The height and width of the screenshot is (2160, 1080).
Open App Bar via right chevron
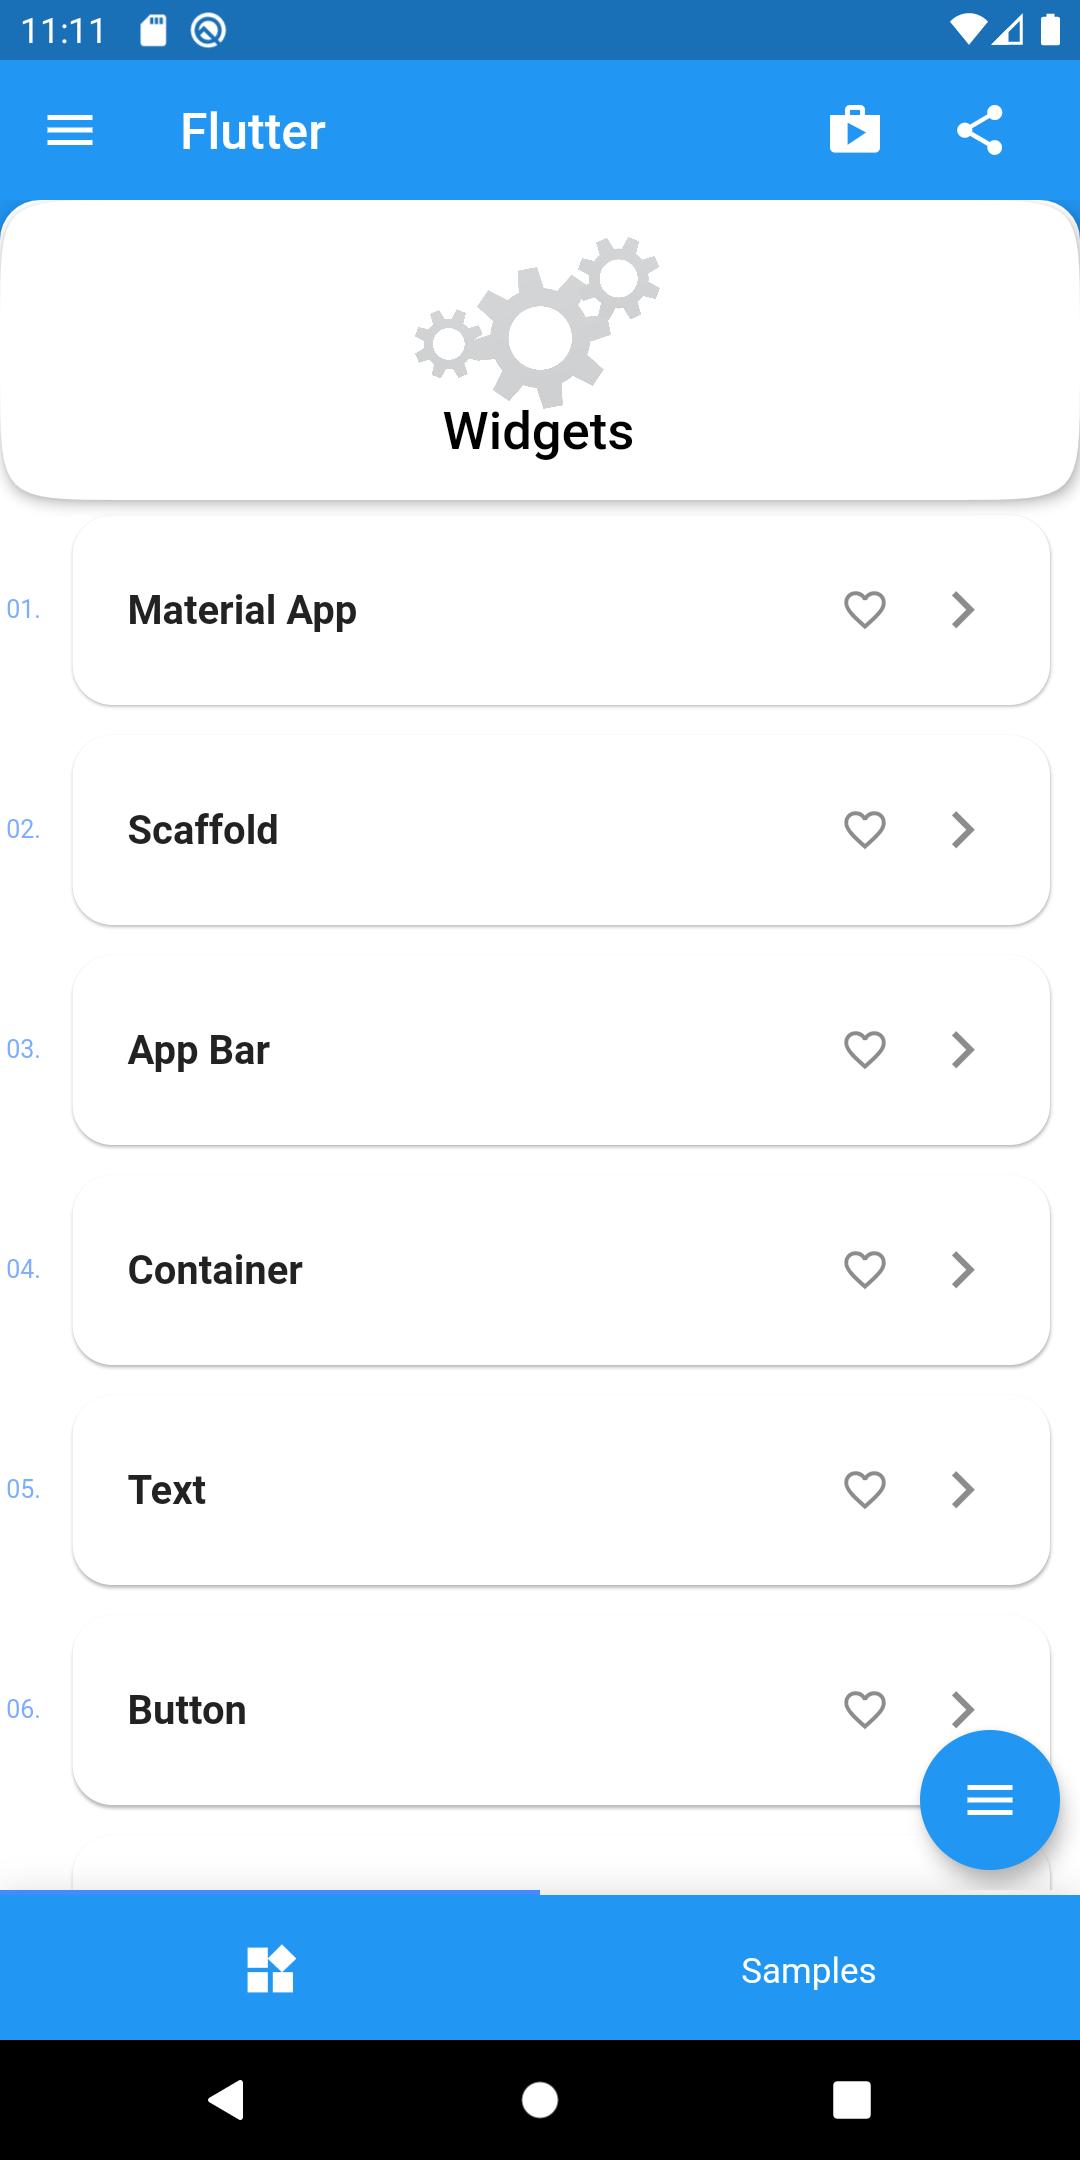coord(963,1050)
